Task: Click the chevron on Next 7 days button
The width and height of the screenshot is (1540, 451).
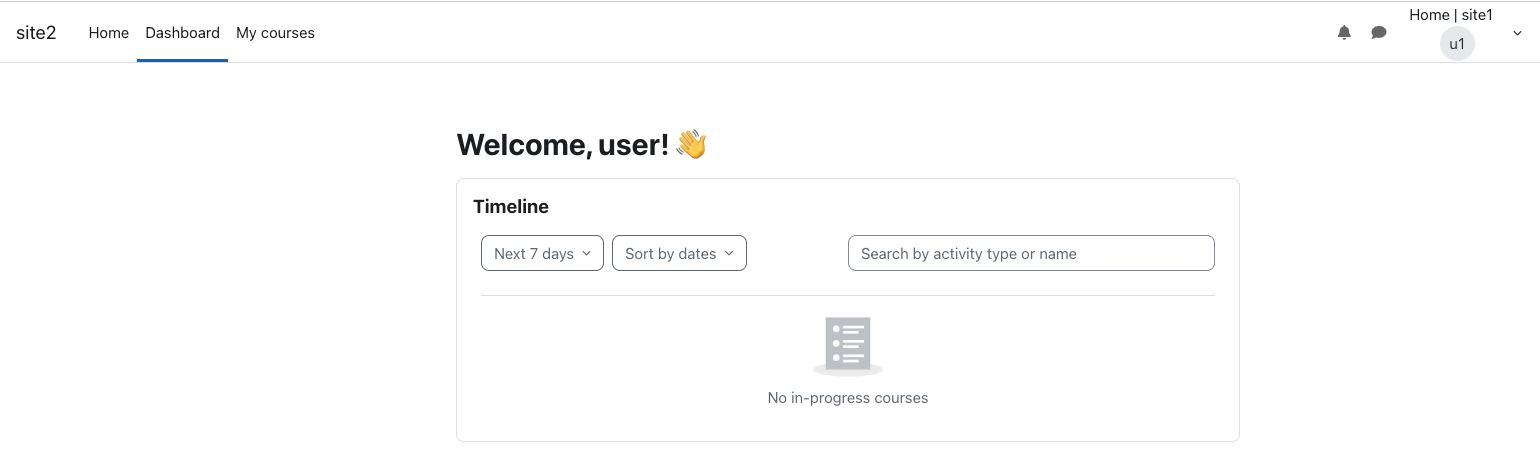Action: [x=587, y=253]
